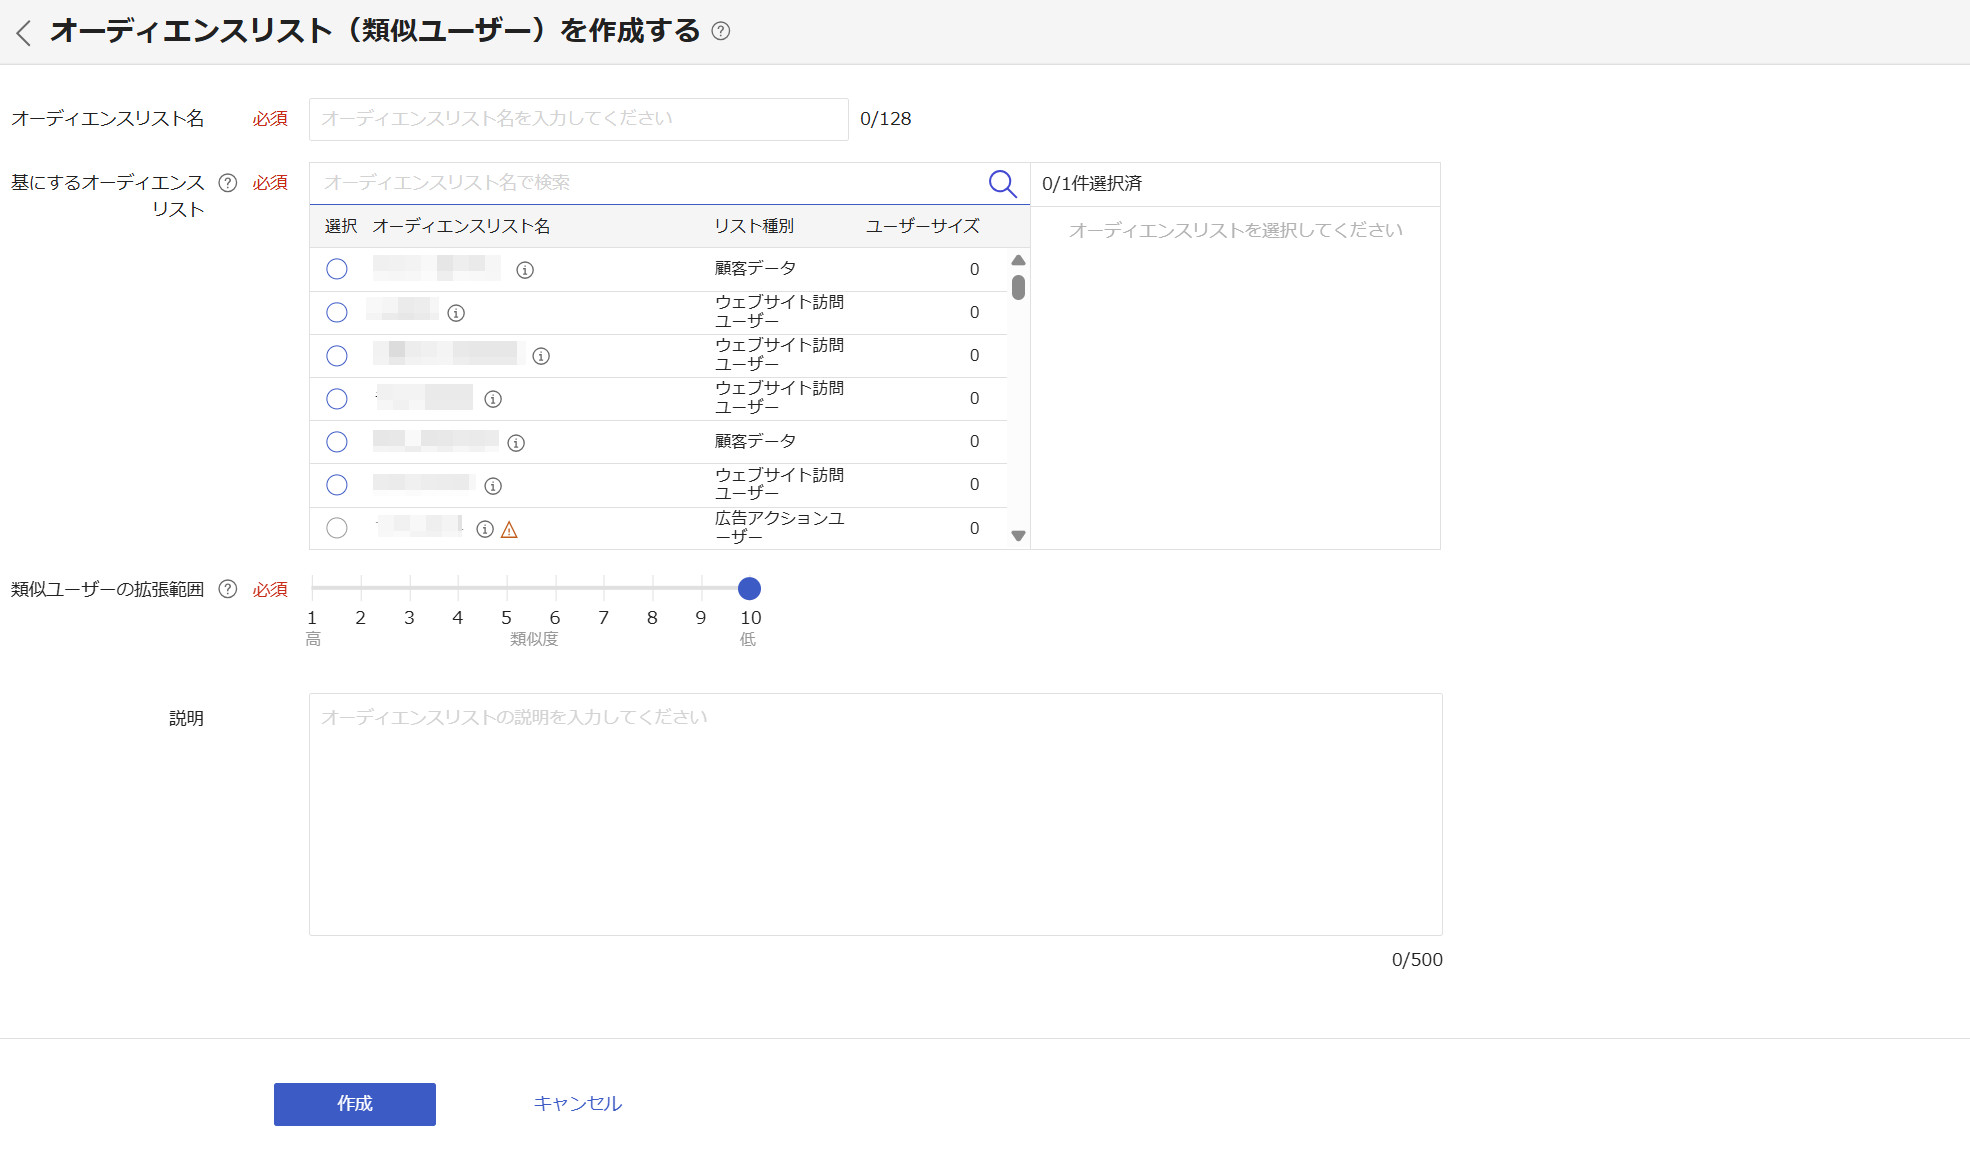Show info icon in fourth list row
This screenshot has width=1970, height=1153.
point(493,399)
